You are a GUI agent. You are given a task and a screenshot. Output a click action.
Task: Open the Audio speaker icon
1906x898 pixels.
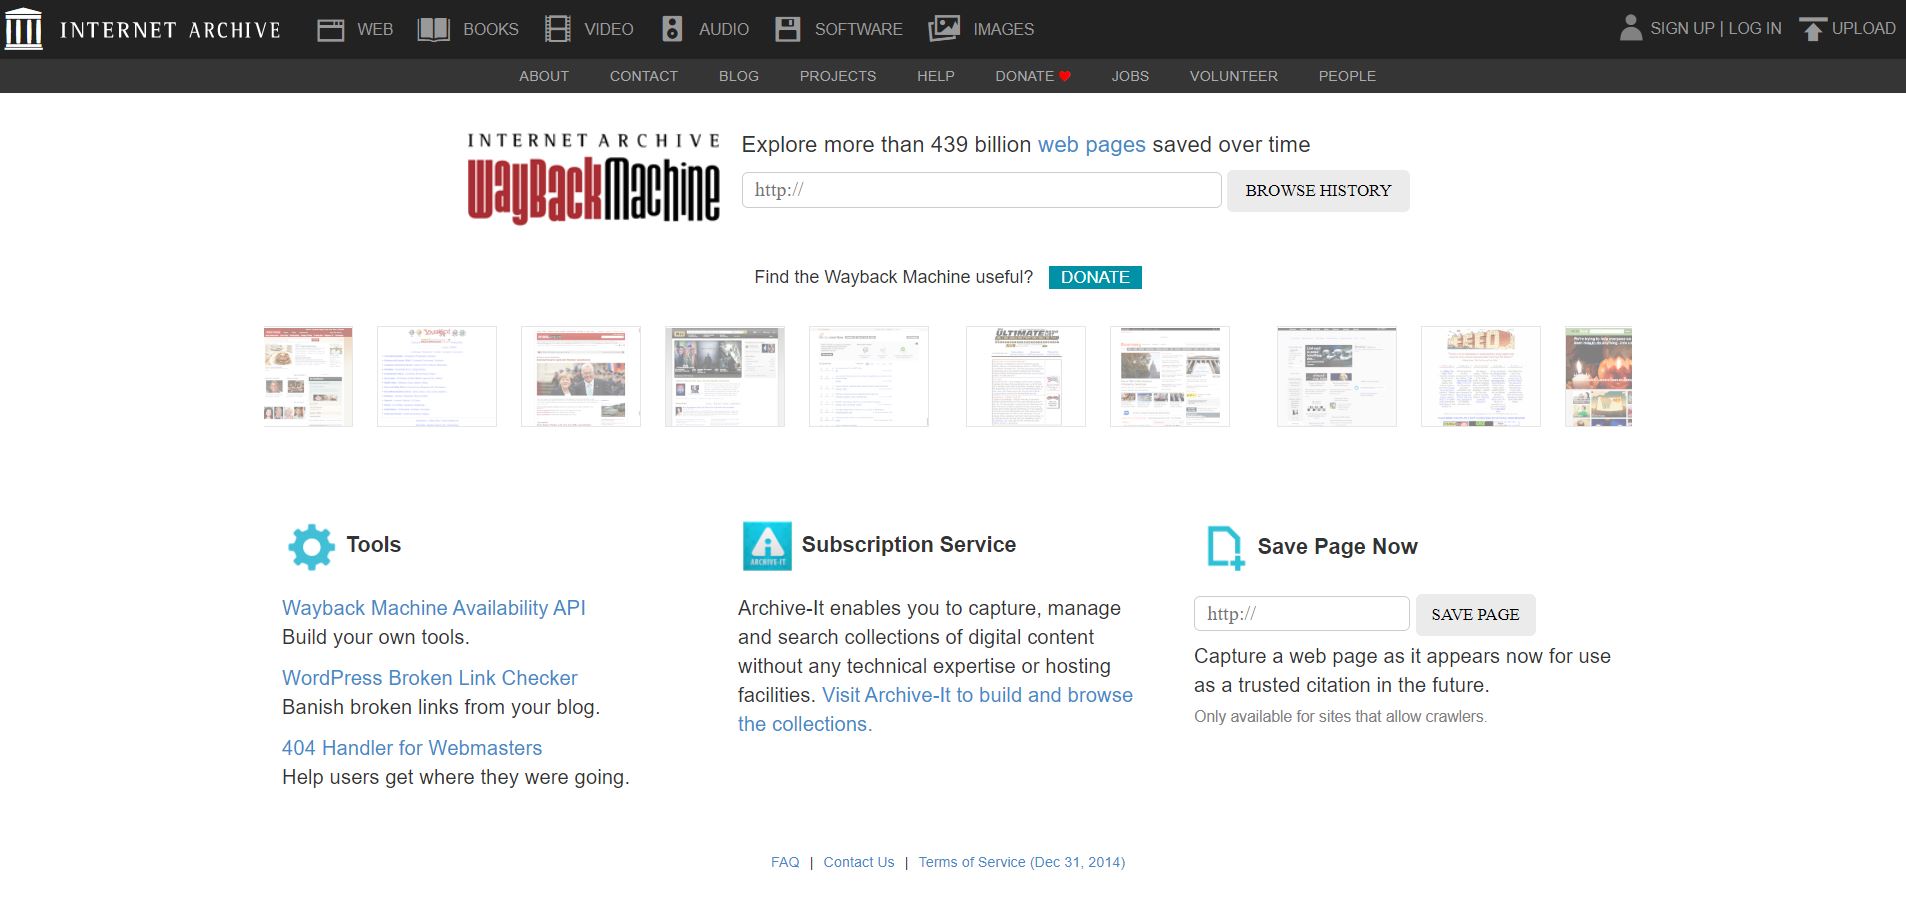coord(672,29)
